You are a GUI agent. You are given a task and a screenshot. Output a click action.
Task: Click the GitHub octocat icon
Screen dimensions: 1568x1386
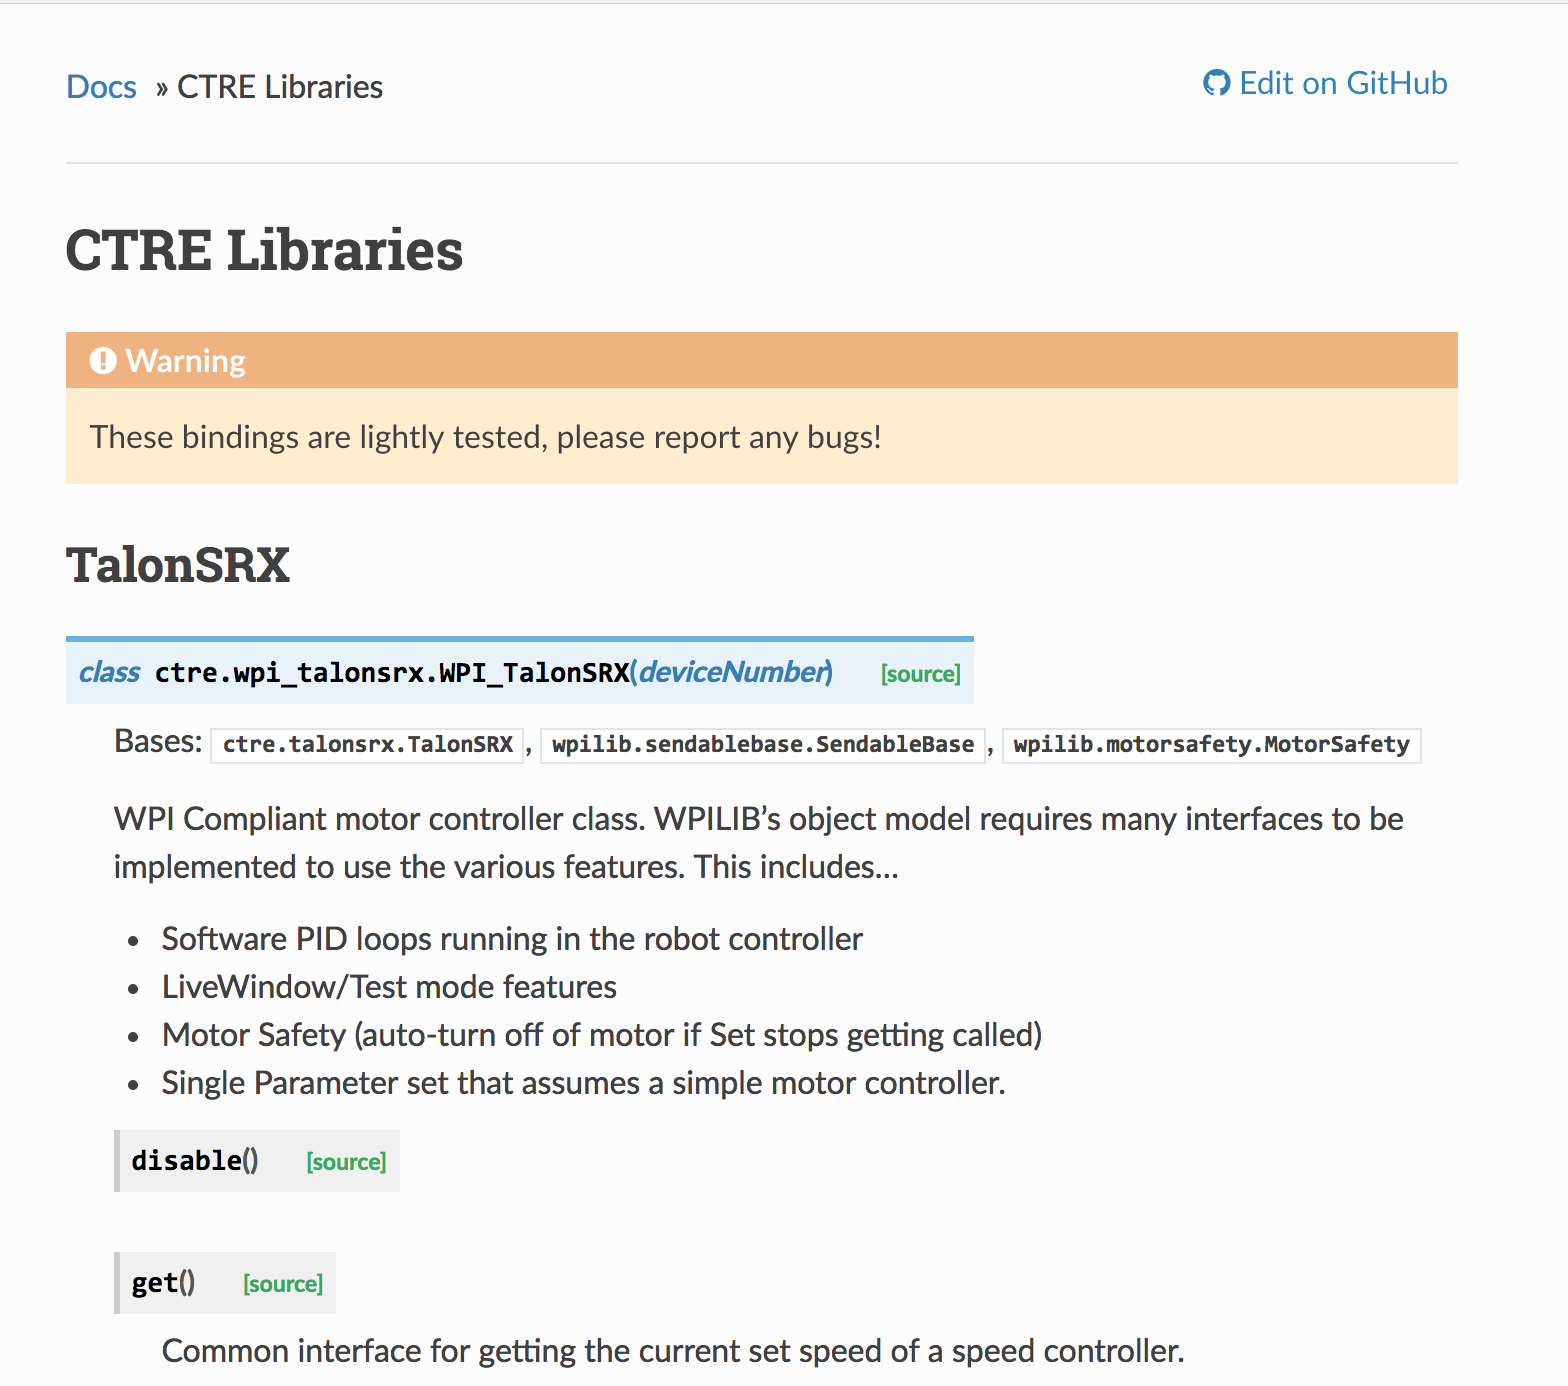(x=1216, y=83)
